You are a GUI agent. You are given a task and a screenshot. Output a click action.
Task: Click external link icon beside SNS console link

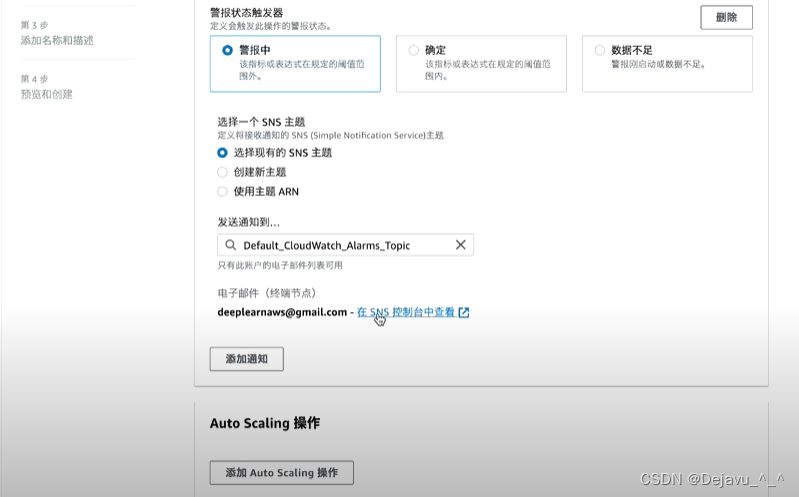coord(464,312)
